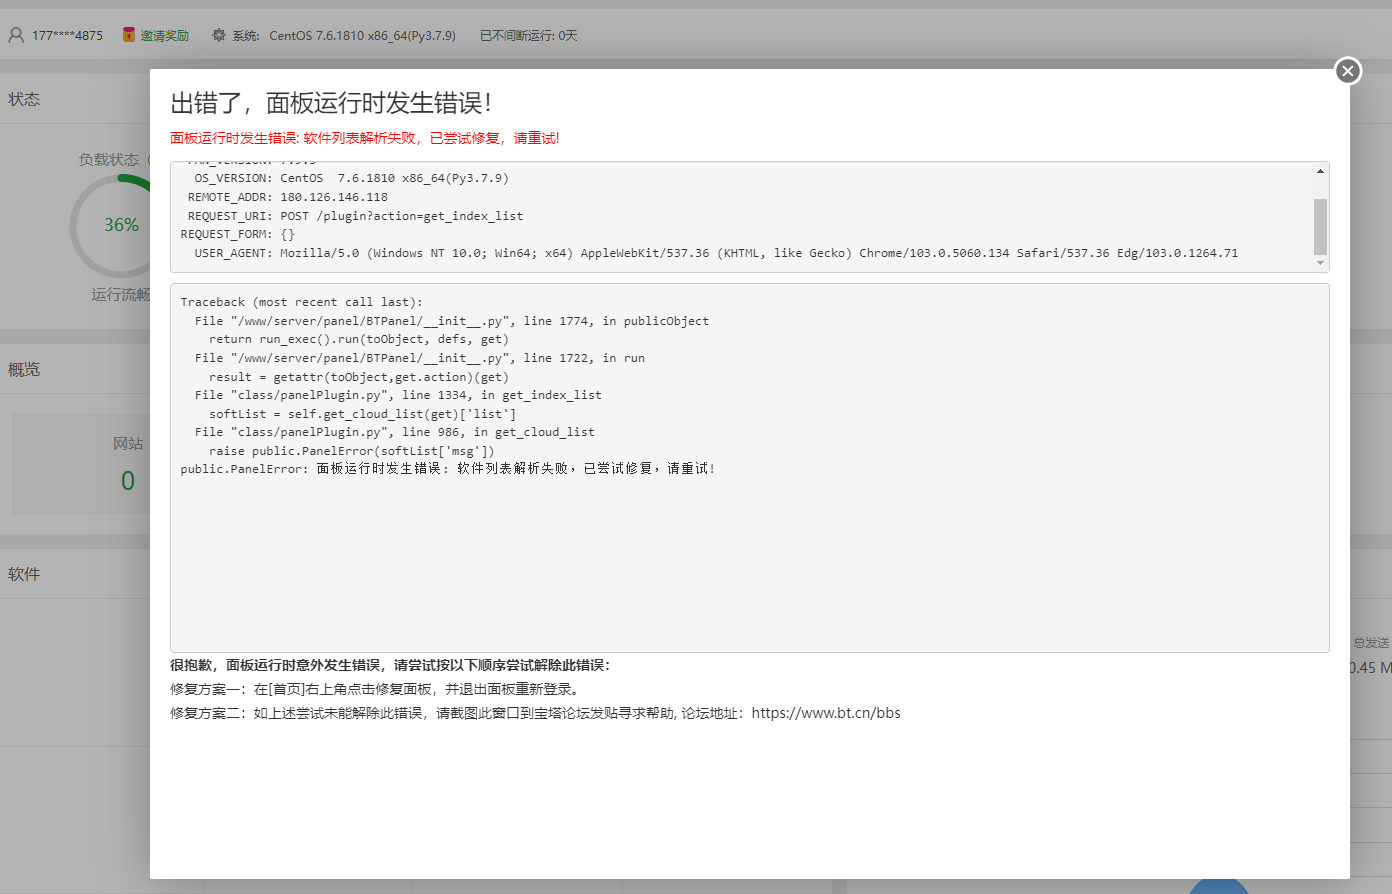Image resolution: width=1392 pixels, height=894 pixels.
Task: Open the 邀请奖励 invite reward link
Action: coord(164,35)
